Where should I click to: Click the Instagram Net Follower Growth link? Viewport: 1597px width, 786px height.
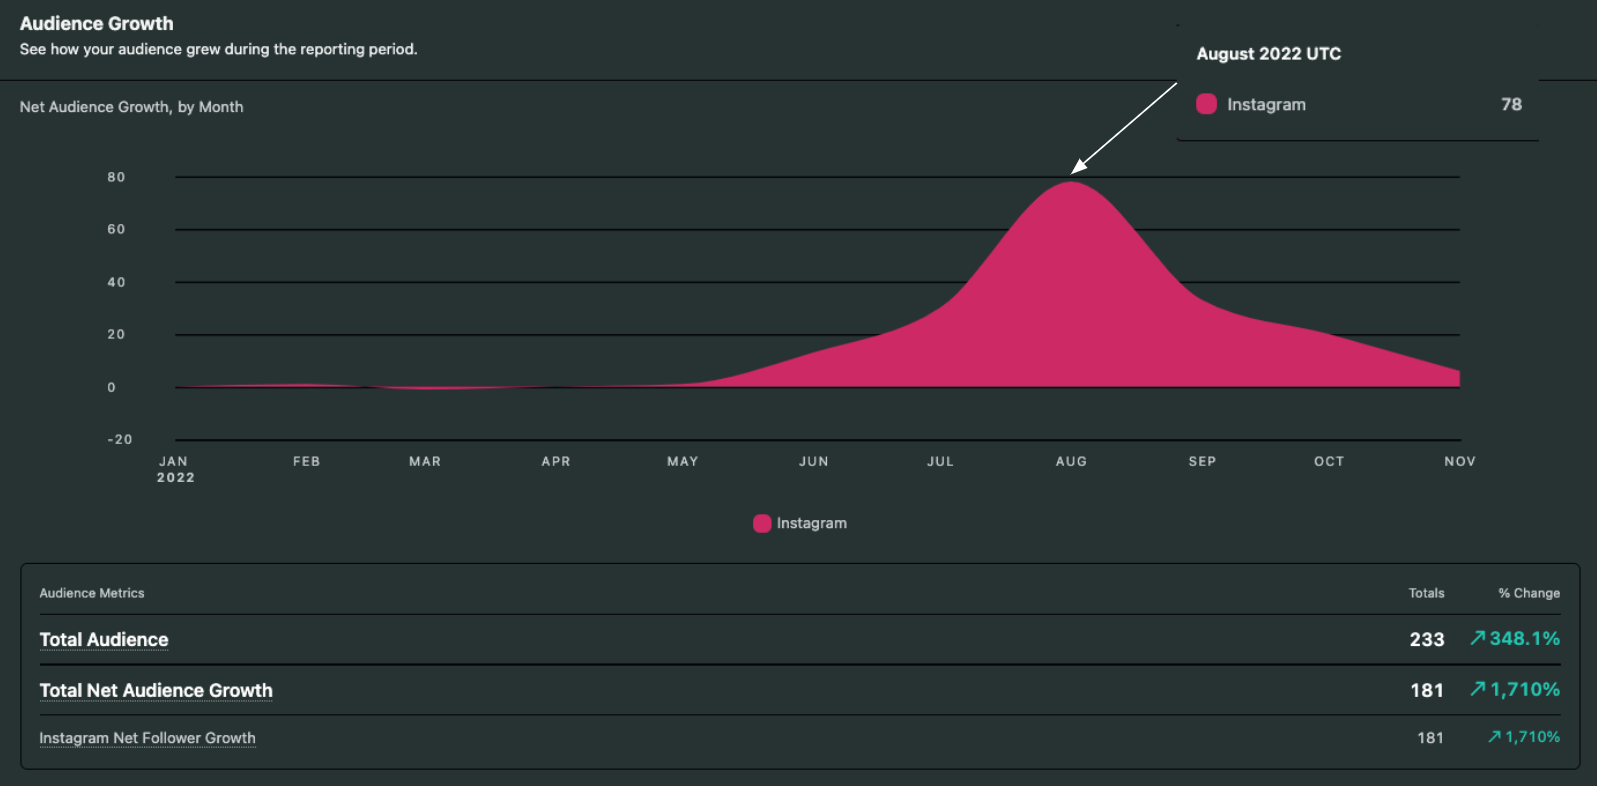click(147, 738)
